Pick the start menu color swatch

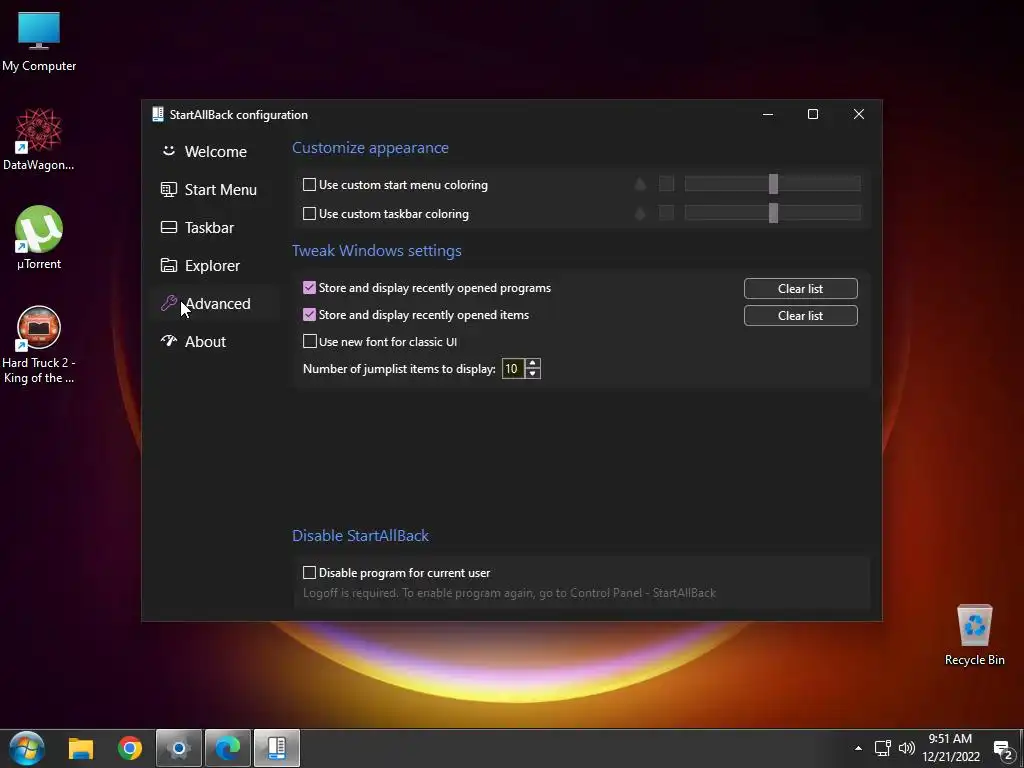666,184
